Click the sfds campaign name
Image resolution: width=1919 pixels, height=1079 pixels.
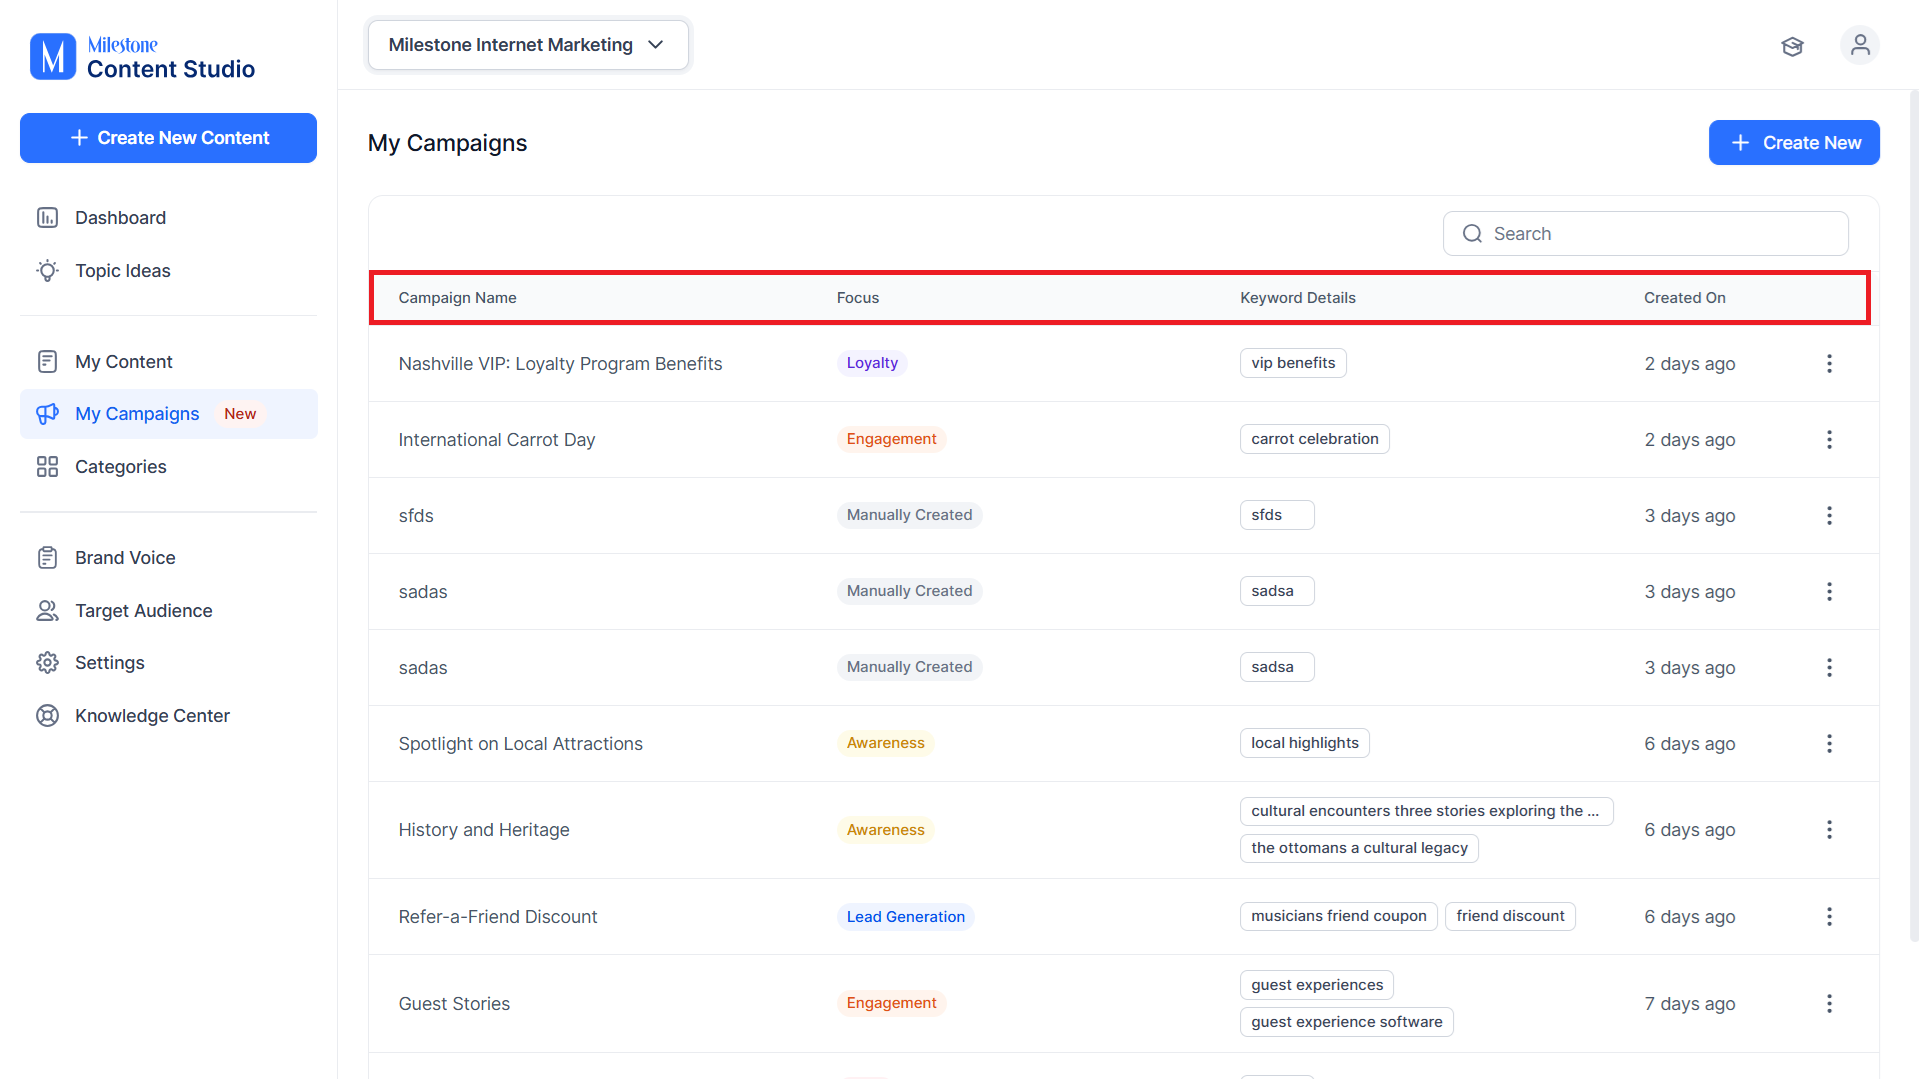point(416,516)
